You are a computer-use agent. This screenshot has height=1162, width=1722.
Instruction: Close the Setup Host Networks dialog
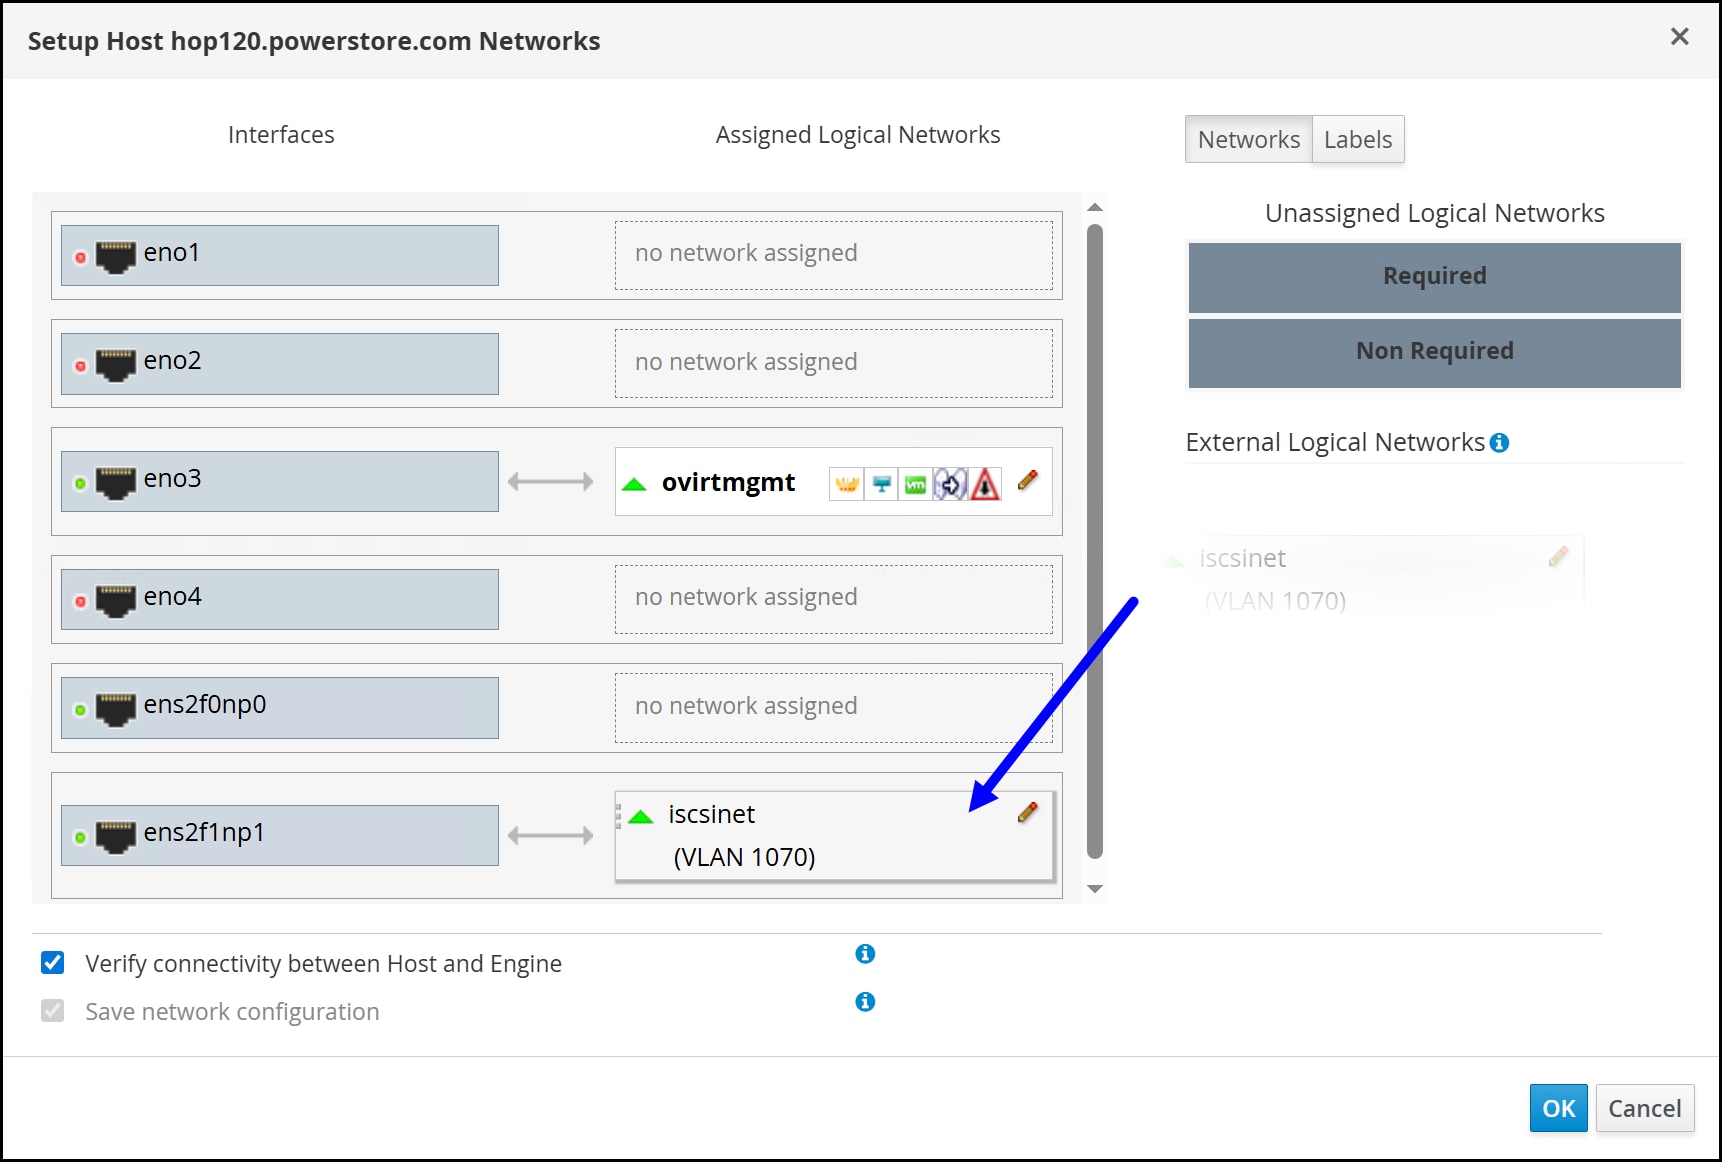(1680, 37)
